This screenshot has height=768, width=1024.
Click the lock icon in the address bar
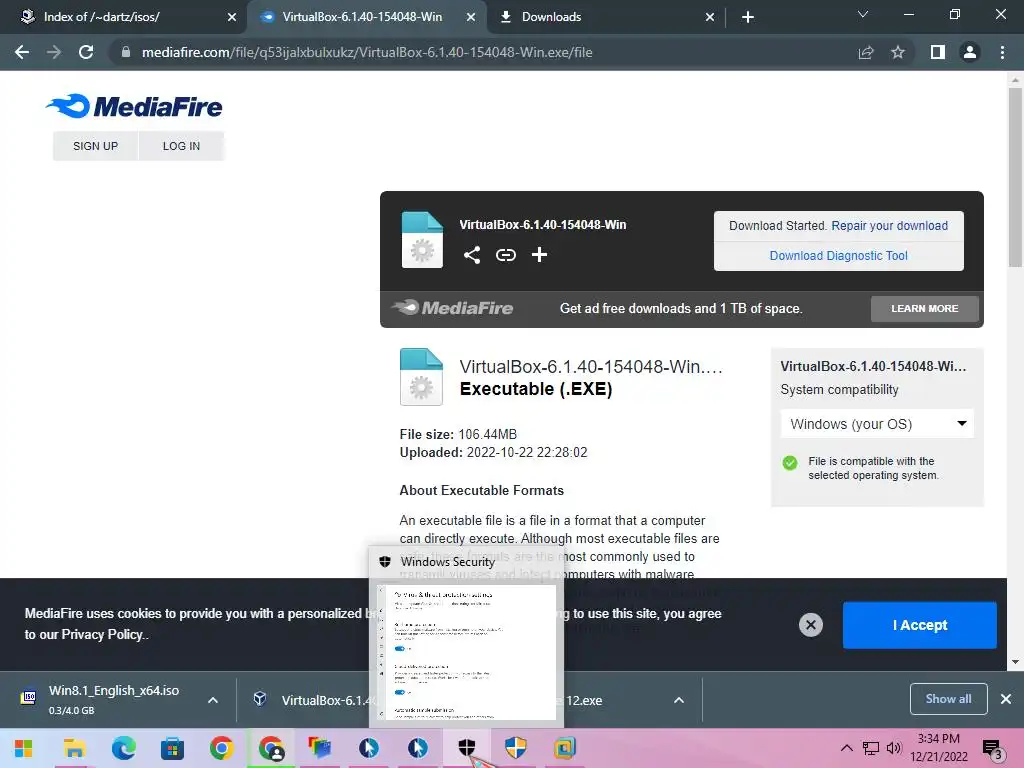[126, 52]
